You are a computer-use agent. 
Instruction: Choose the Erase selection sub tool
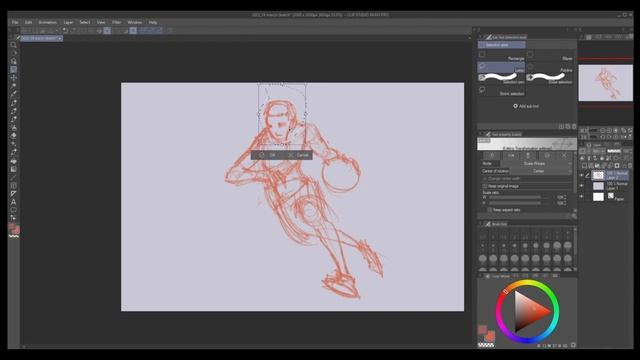550,79
